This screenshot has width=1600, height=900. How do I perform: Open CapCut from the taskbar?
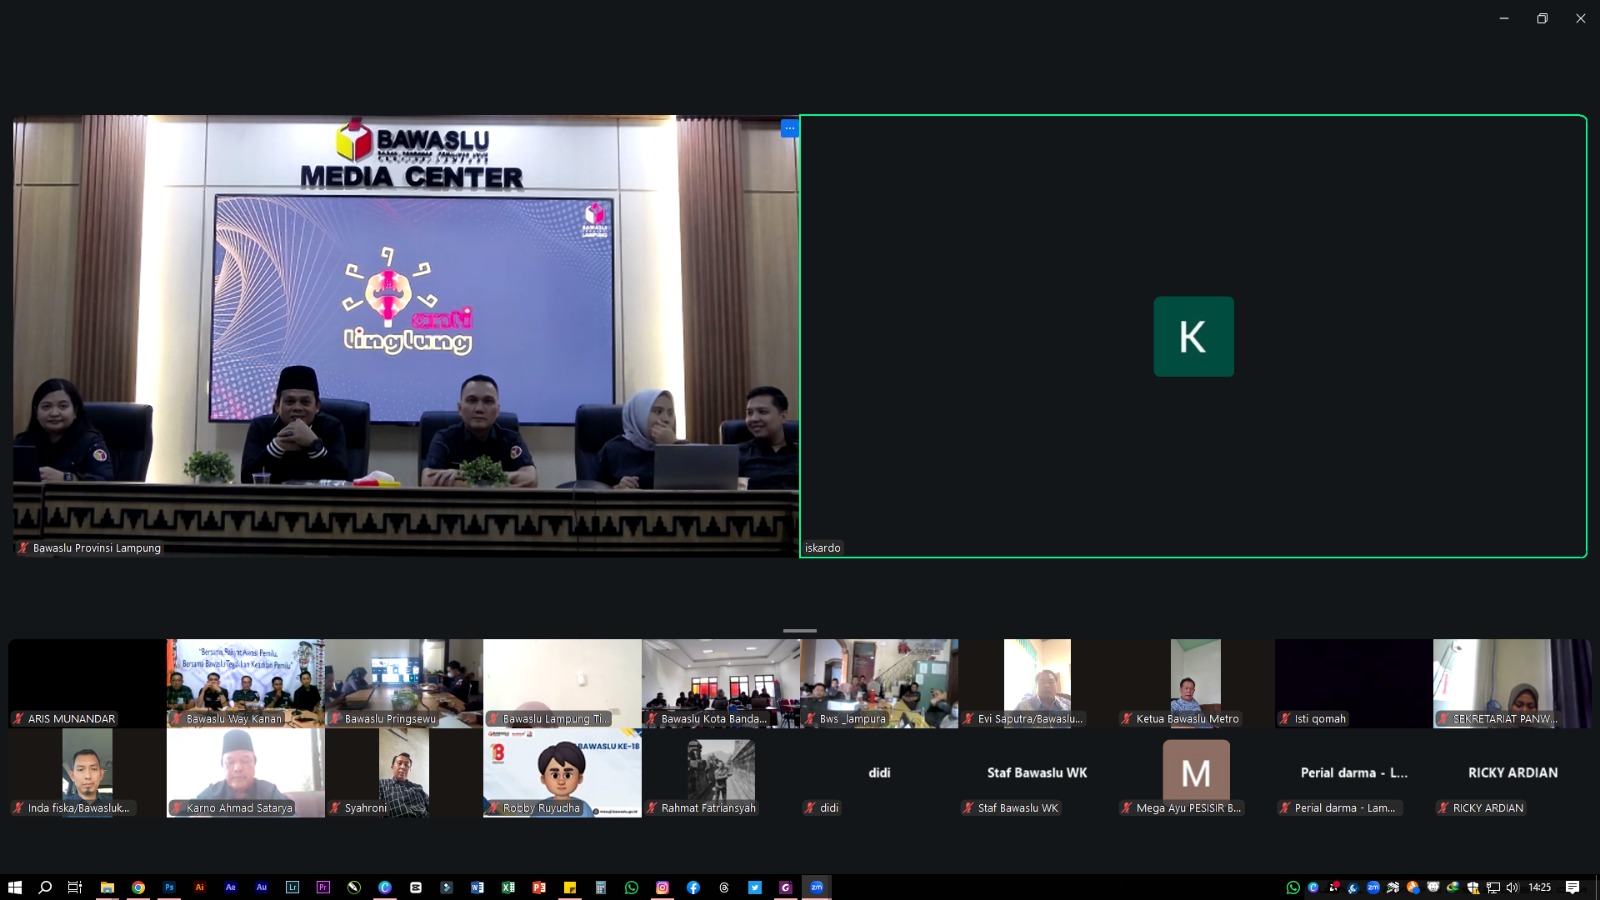click(416, 887)
